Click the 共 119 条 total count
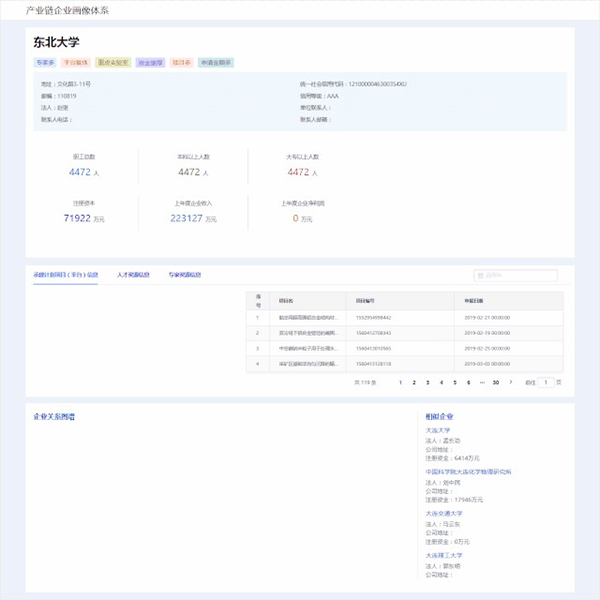Viewport: 600px width, 600px height. coord(365,382)
